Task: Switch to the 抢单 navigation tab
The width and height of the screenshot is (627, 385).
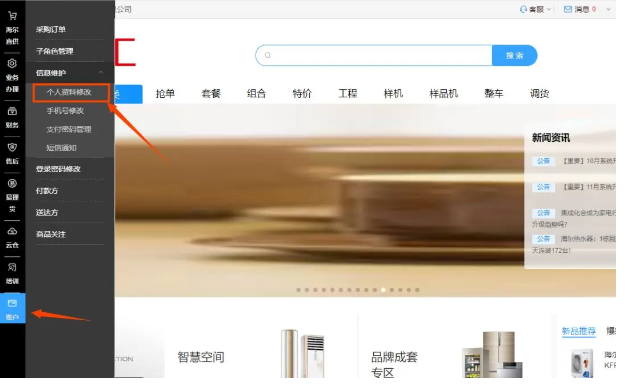Action: coord(165,94)
